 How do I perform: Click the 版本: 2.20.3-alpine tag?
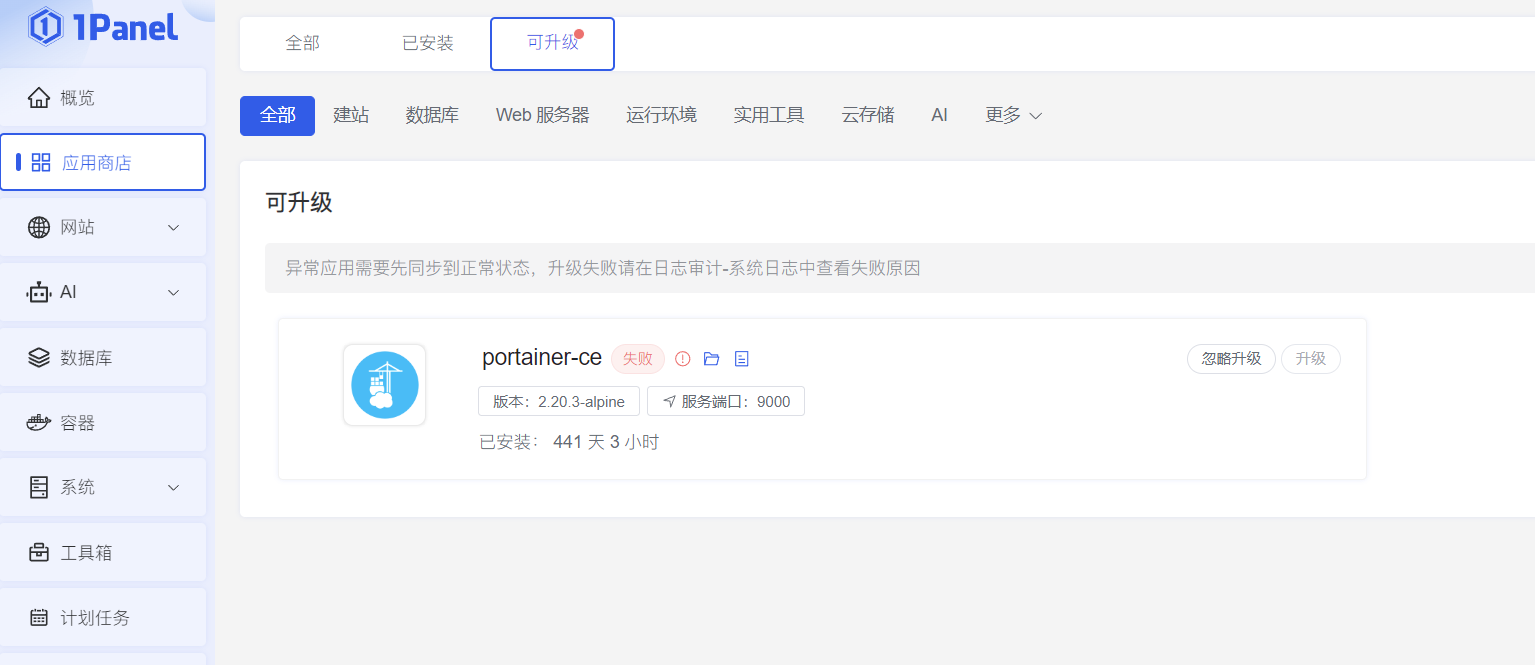tap(559, 401)
